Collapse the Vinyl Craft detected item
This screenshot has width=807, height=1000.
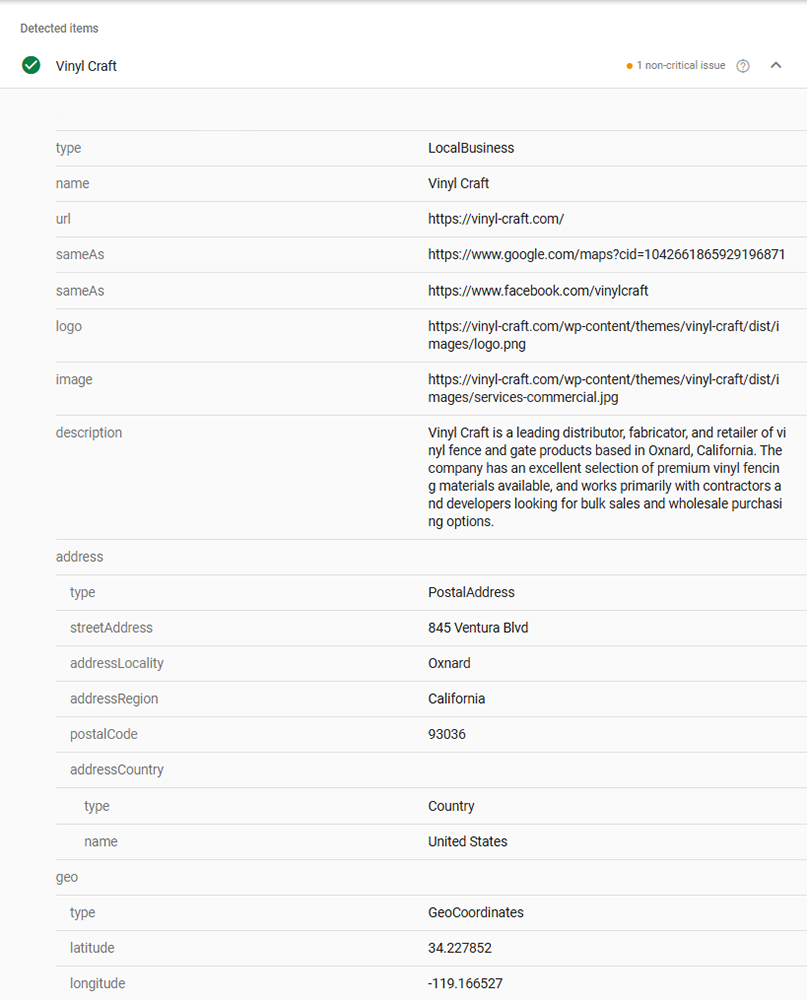click(776, 65)
